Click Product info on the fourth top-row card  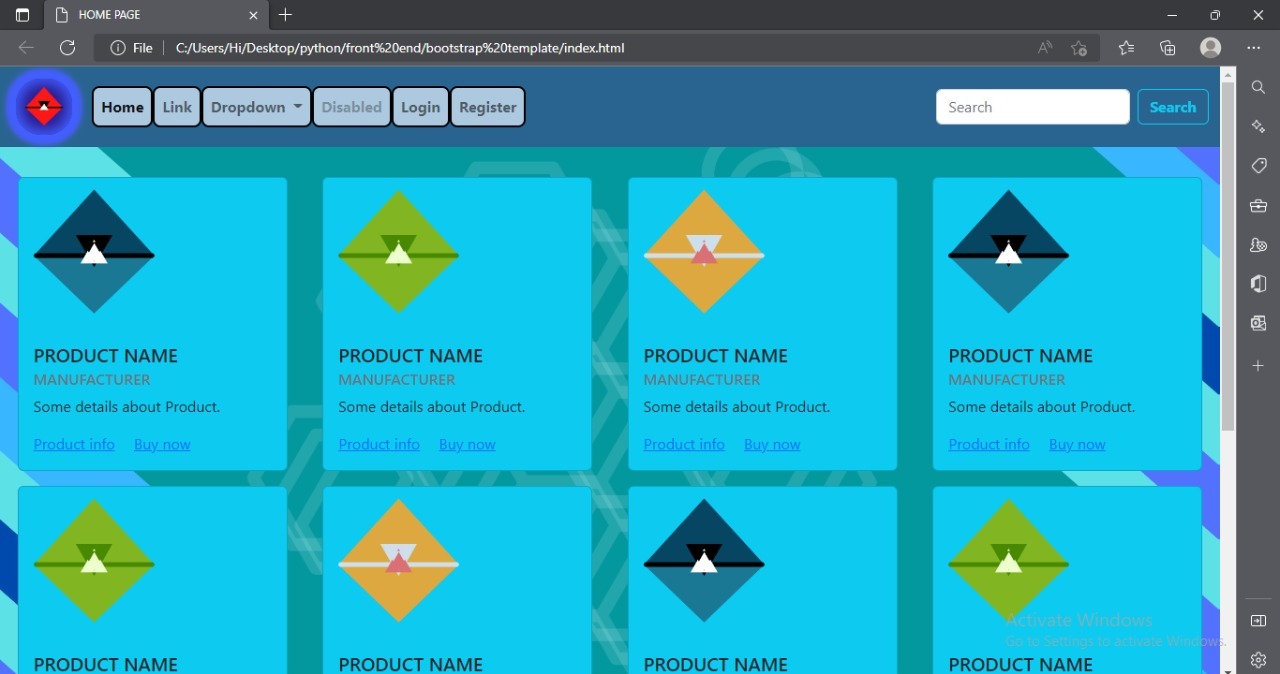[x=989, y=444]
